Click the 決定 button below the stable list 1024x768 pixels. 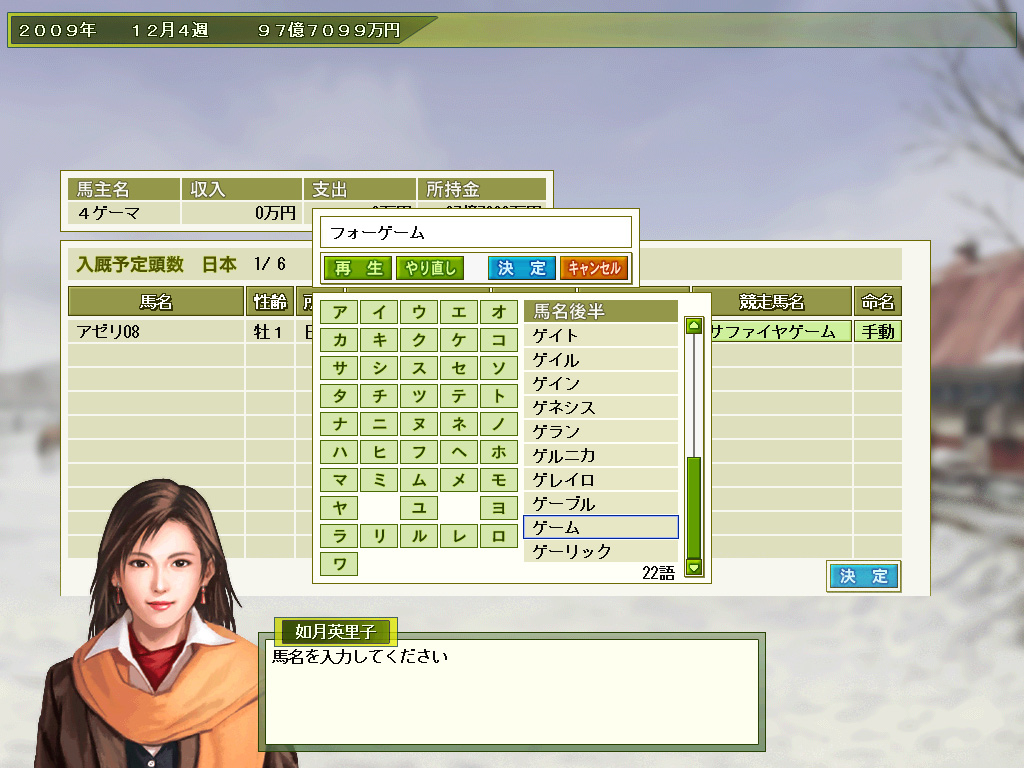point(863,576)
